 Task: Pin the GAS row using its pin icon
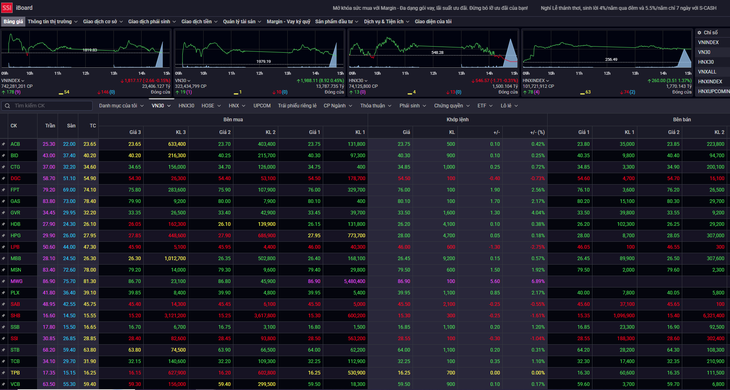pyautogui.click(x=4, y=202)
